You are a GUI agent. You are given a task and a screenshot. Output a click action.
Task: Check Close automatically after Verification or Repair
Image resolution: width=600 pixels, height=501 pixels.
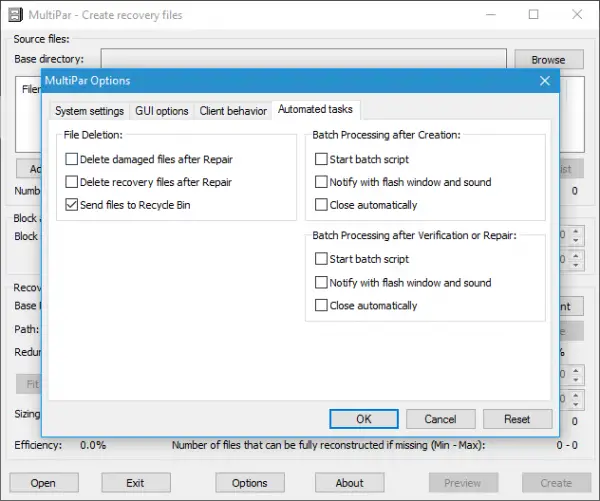click(321, 305)
